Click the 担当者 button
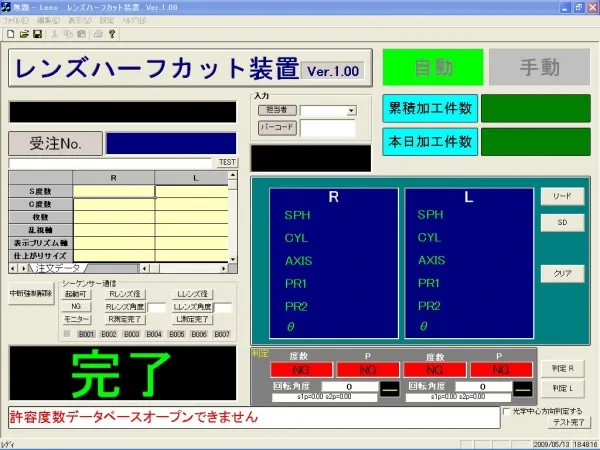This screenshot has height=450, width=600. [277, 110]
